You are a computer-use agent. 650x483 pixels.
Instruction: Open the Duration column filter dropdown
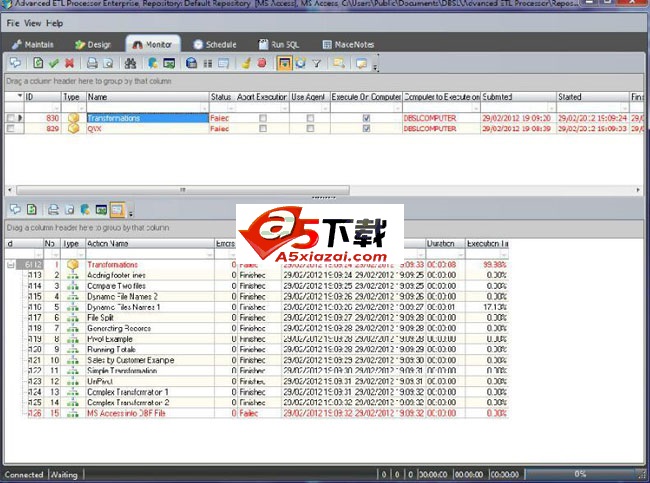pyautogui.click(x=460, y=254)
